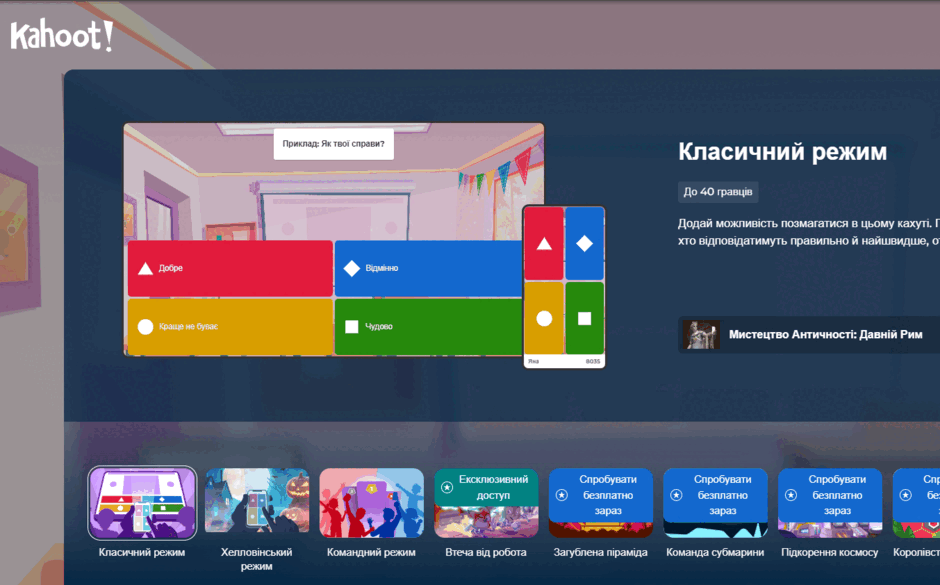Click the red Добре answer tile
This screenshot has height=585, width=940.
[230, 268]
